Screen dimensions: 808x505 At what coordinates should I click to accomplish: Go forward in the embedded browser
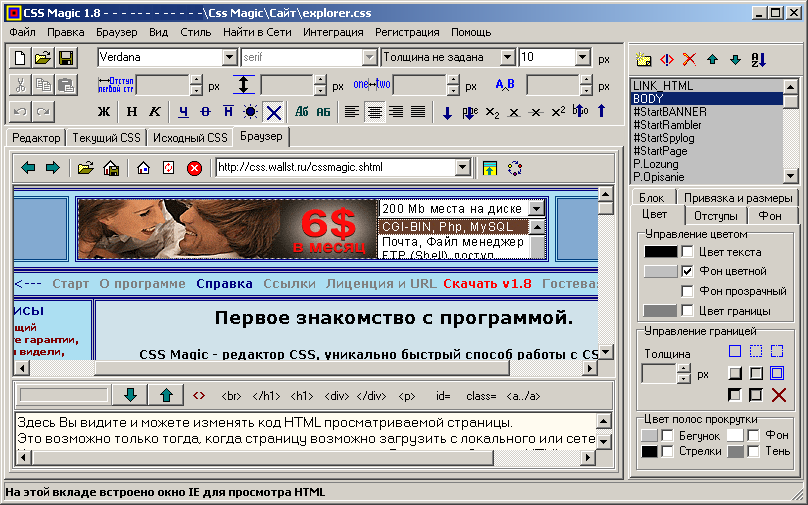coord(53,168)
